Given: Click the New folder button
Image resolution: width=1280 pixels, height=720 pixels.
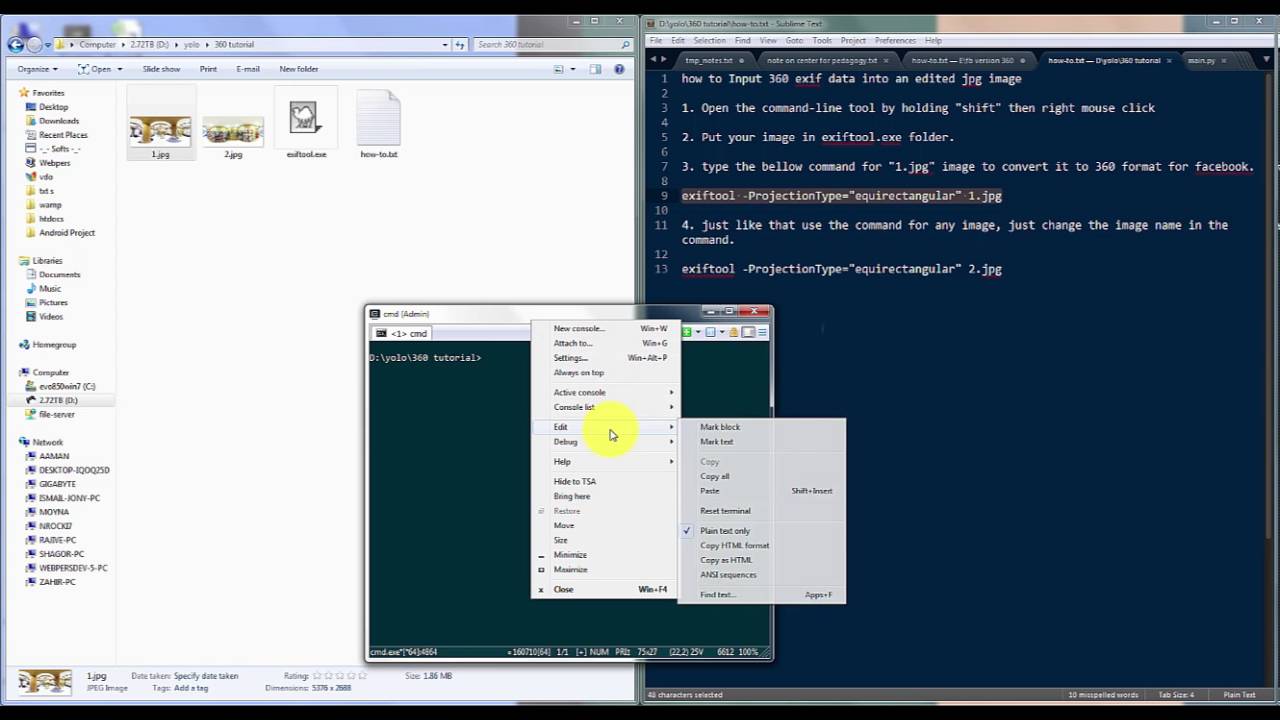Looking at the screenshot, I should click(x=298, y=69).
